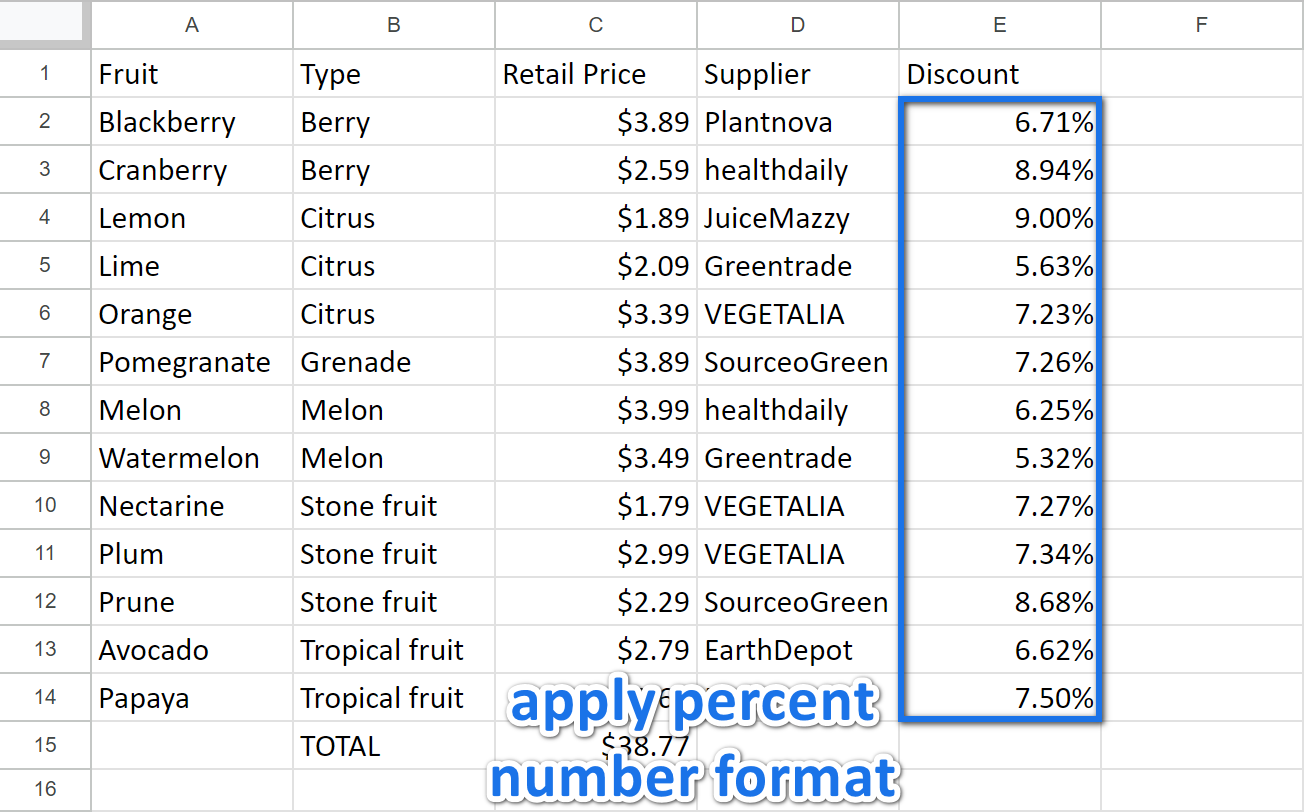Select row 13 header
Screen dimensions: 1304x812
point(45,650)
